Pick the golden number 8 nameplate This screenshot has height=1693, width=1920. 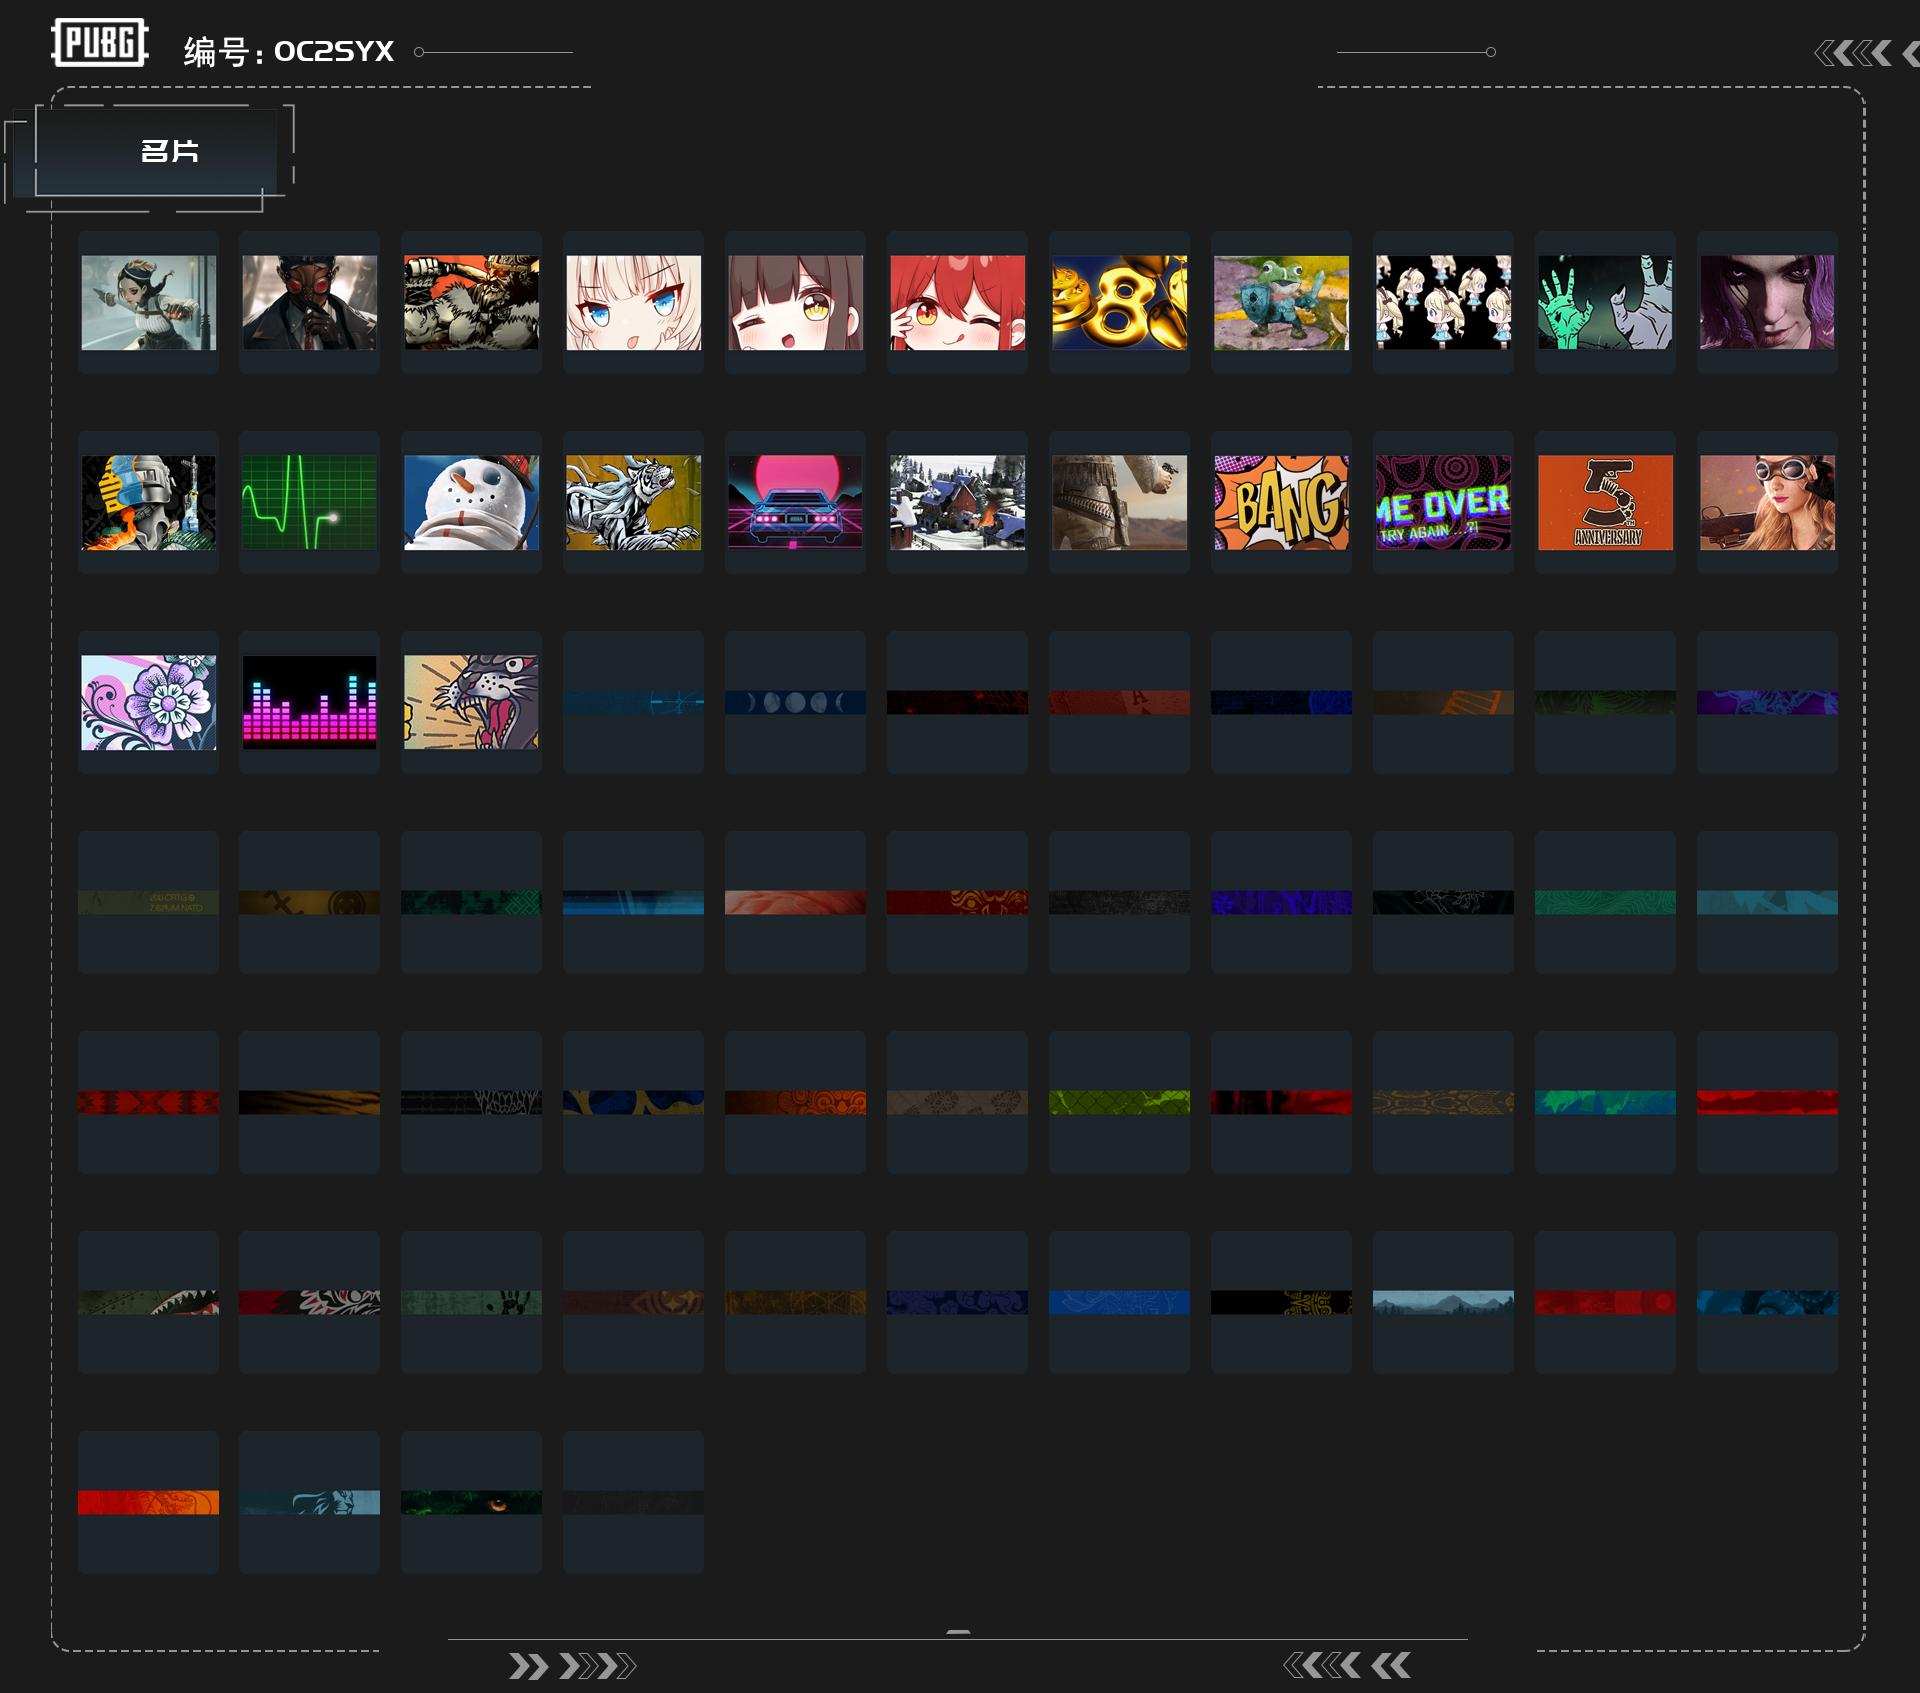1120,302
